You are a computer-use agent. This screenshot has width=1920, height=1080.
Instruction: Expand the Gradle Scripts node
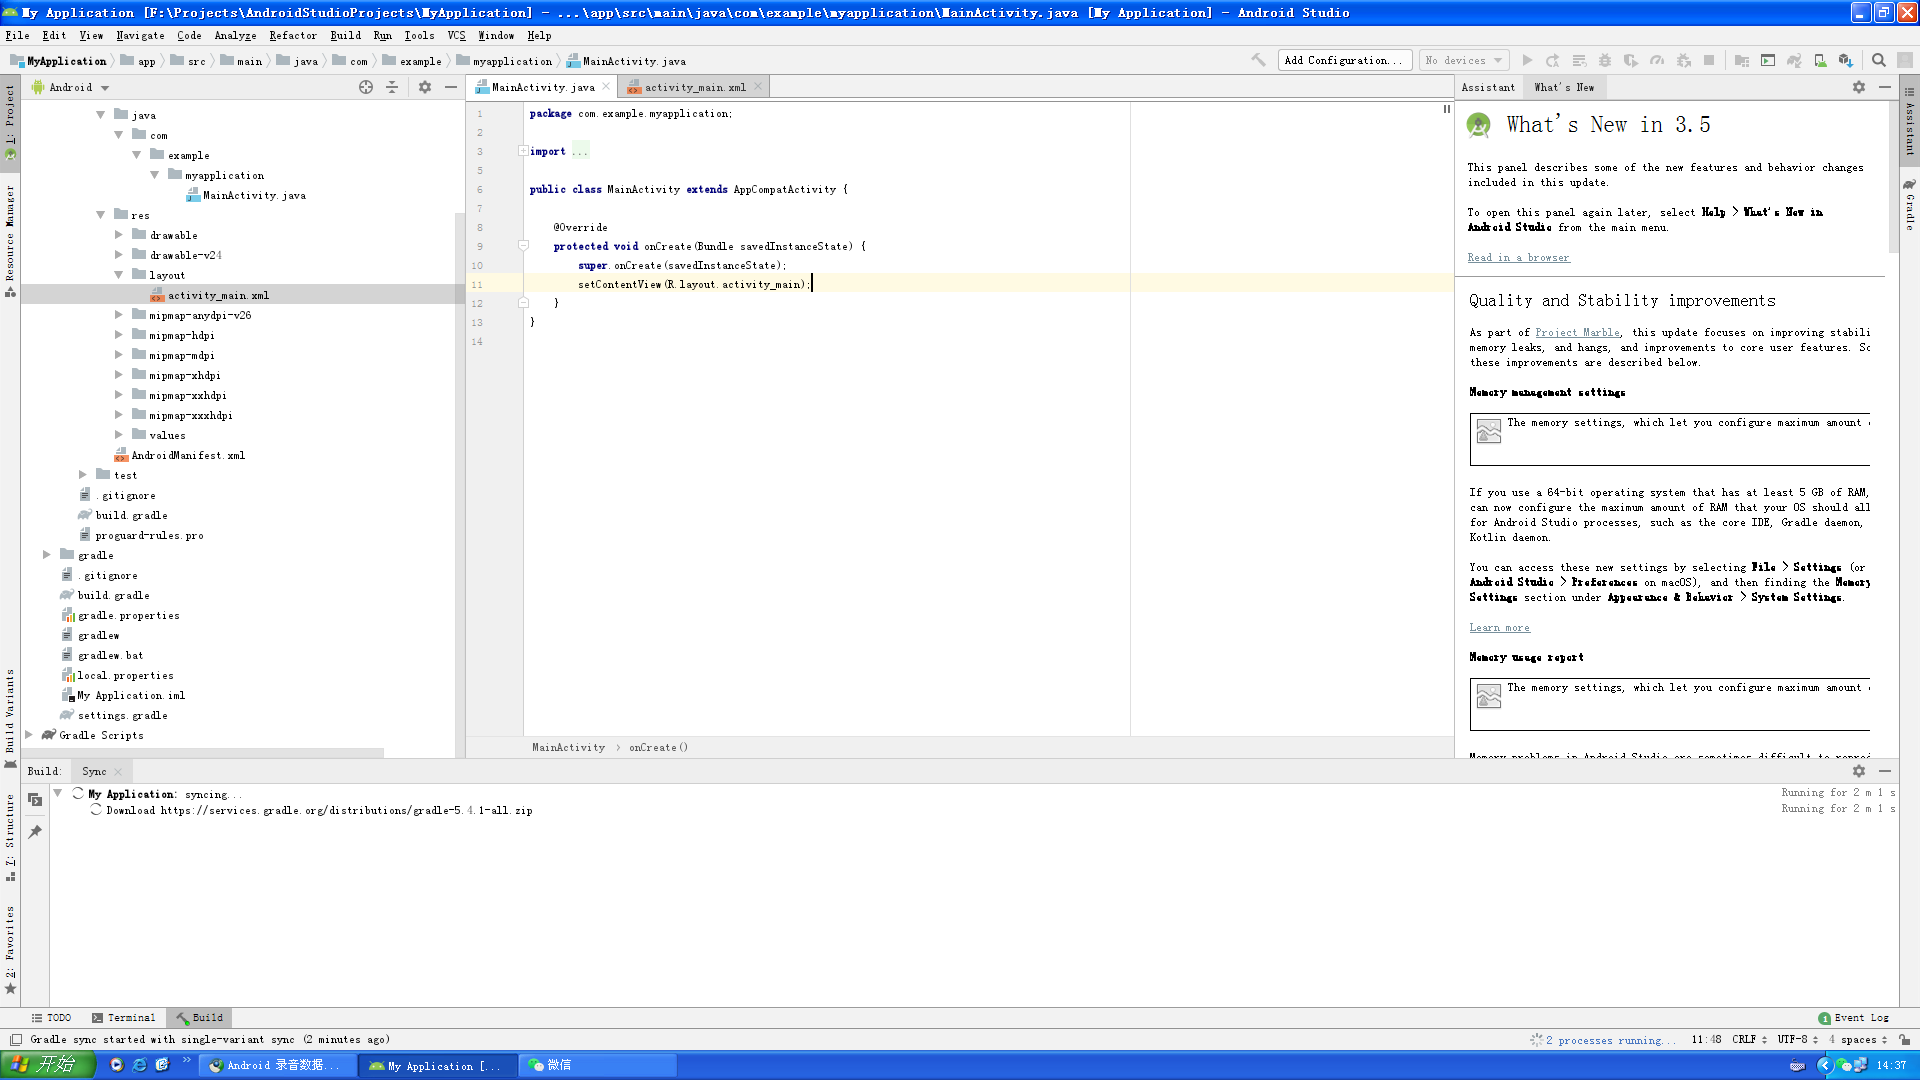(x=29, y=735)
